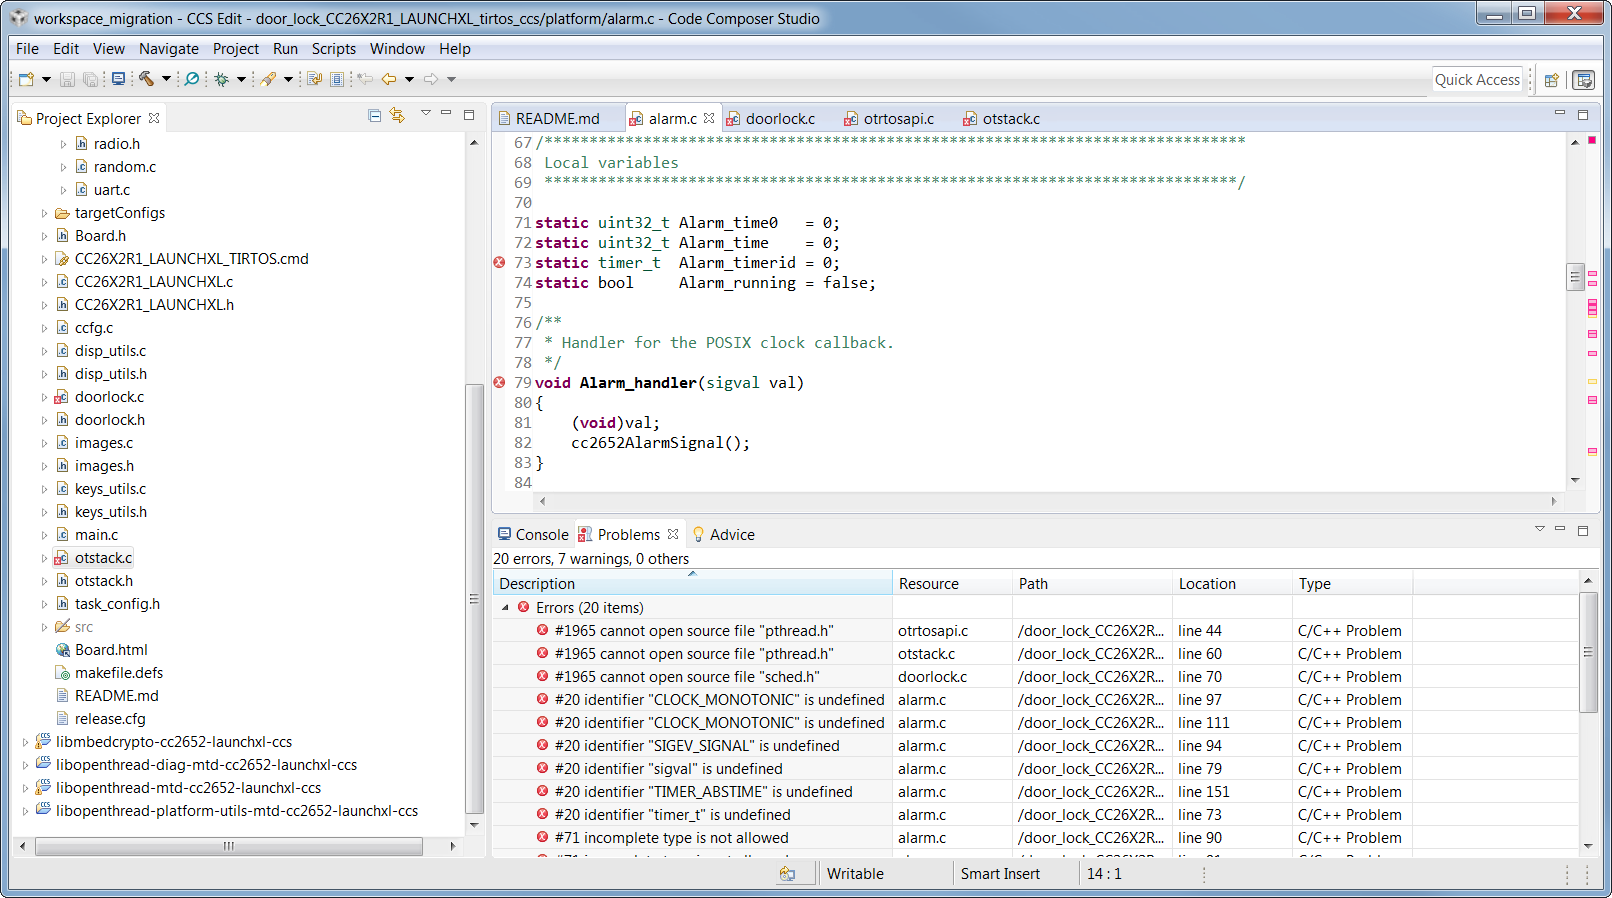Switch to the doorlock.c editor tab
The width and height of the screenshot is (1612, 898).
(x=770, y=119)
